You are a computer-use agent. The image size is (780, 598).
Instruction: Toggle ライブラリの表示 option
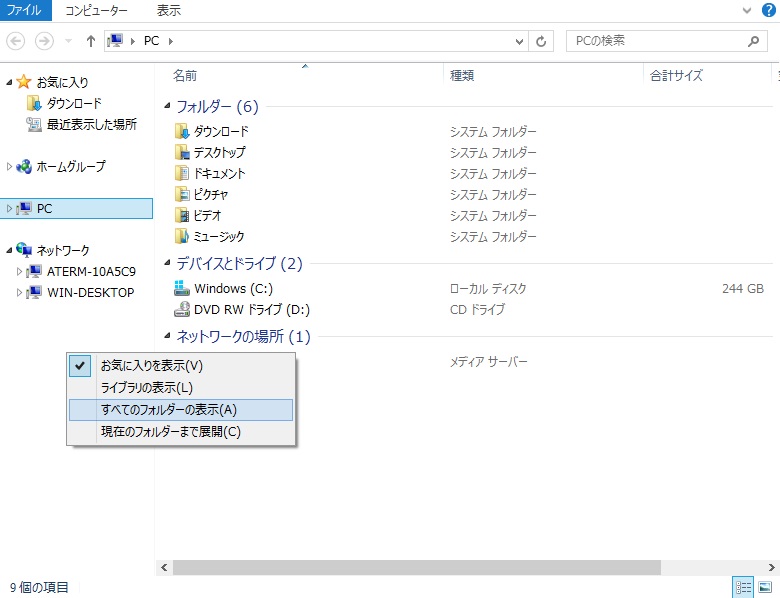tap(146, 388)
